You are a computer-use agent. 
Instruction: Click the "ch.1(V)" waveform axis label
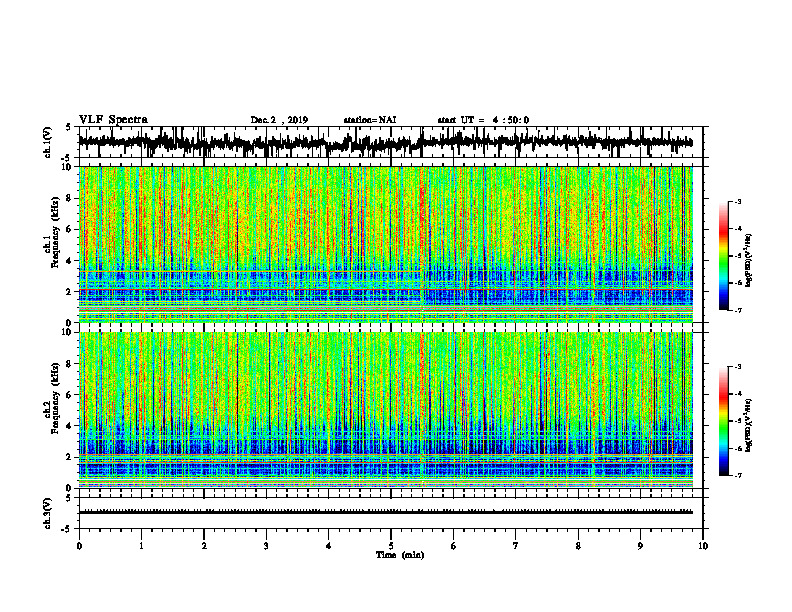[48, 142]
